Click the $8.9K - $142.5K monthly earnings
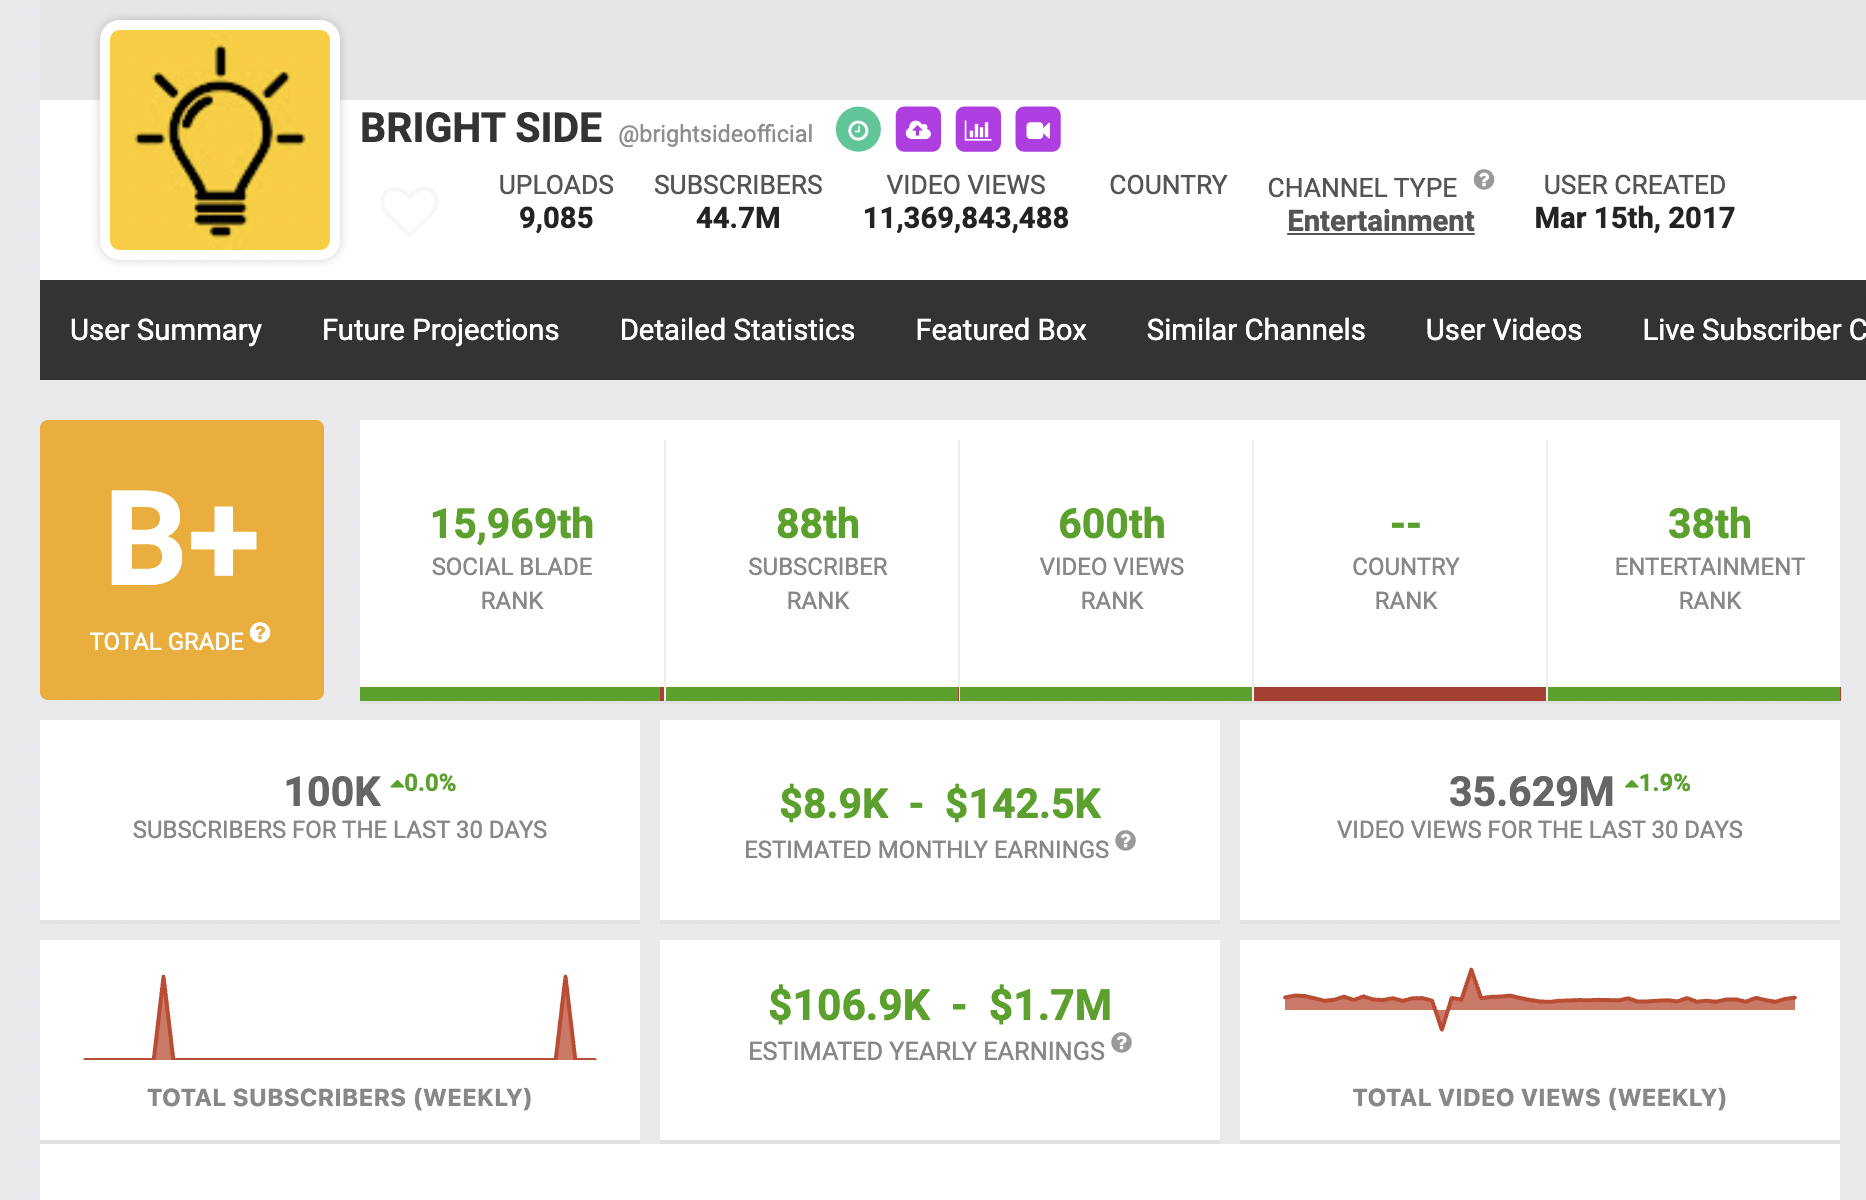1866x1200 pixels. coord(940,803)
